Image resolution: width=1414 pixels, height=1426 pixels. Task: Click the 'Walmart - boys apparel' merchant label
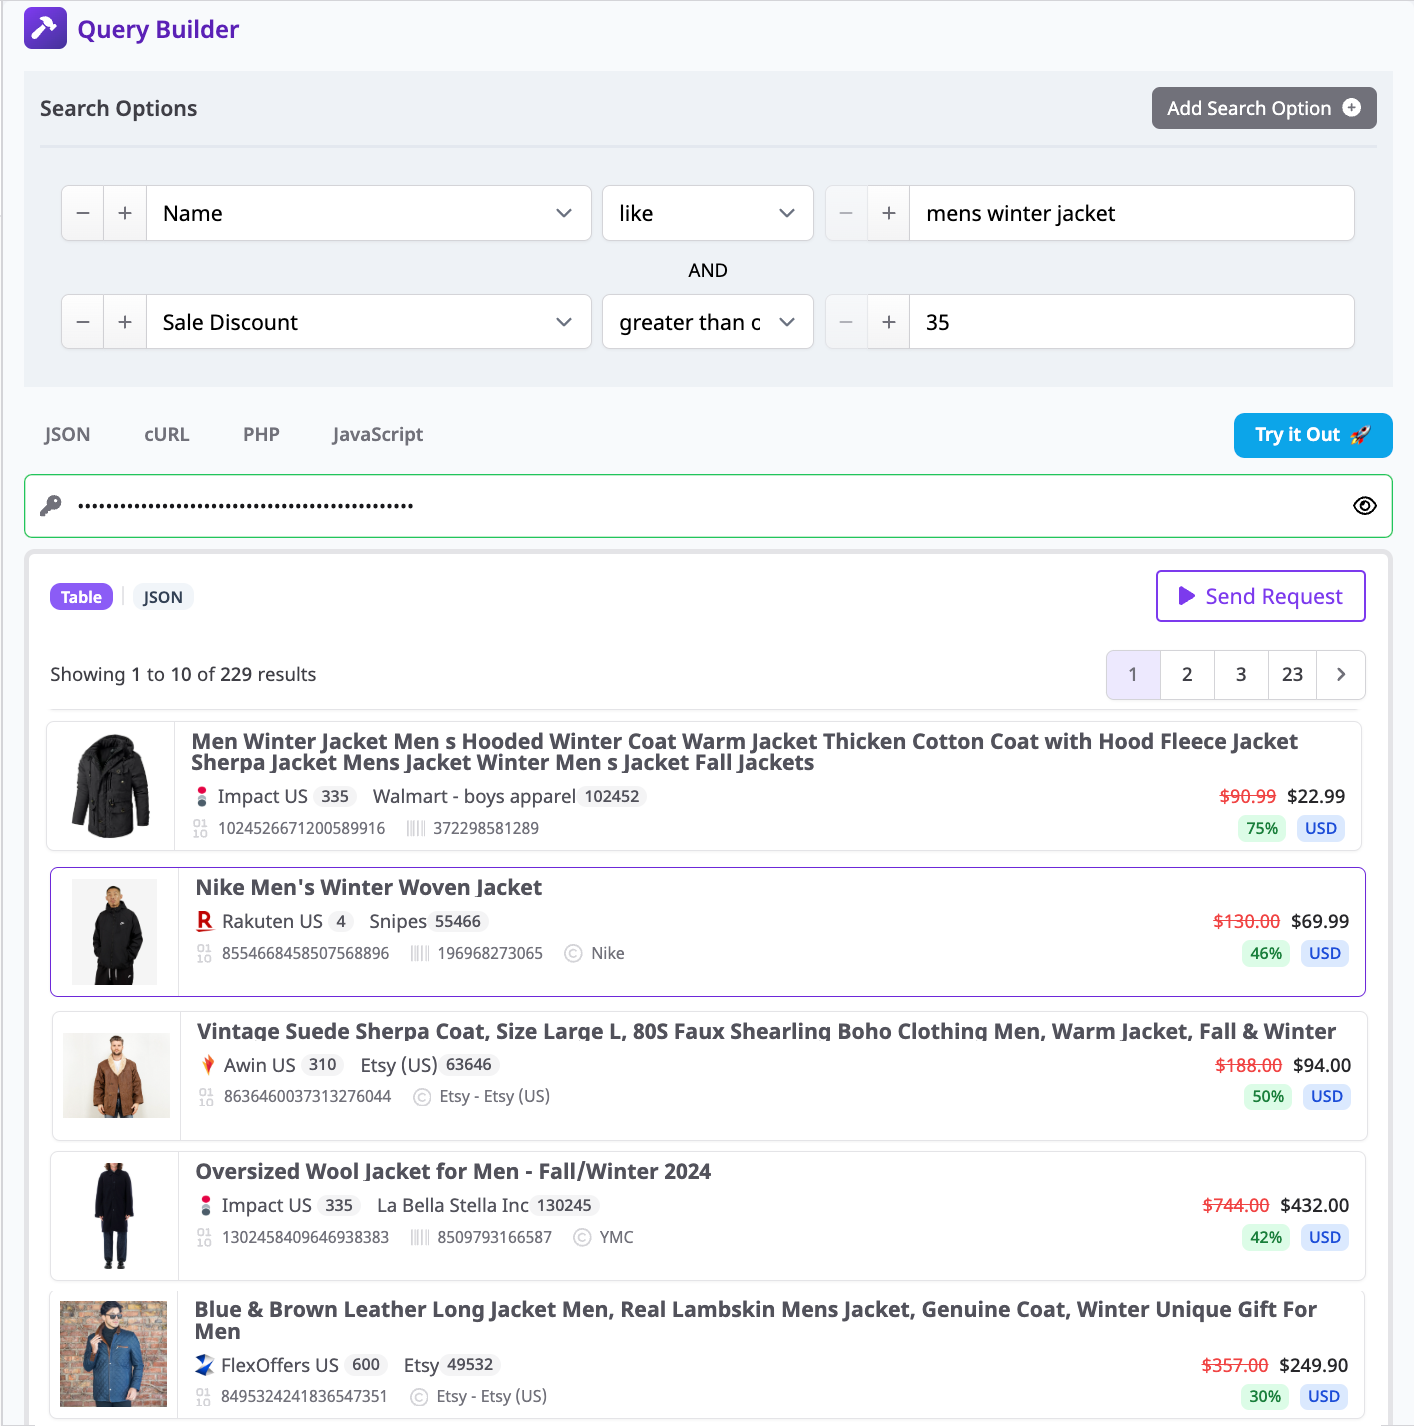pos(474,797)
